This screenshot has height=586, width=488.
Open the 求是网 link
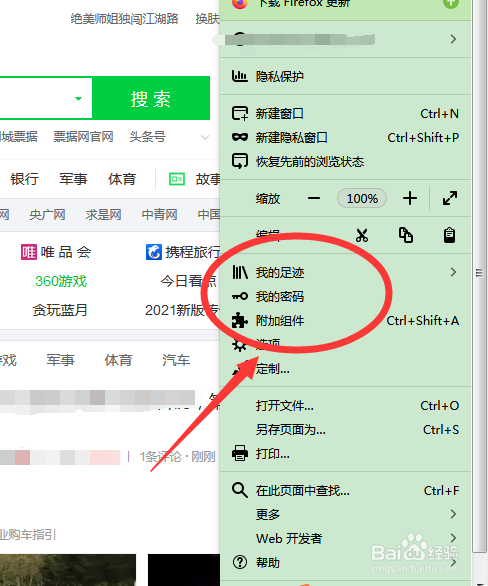[103, 215]
